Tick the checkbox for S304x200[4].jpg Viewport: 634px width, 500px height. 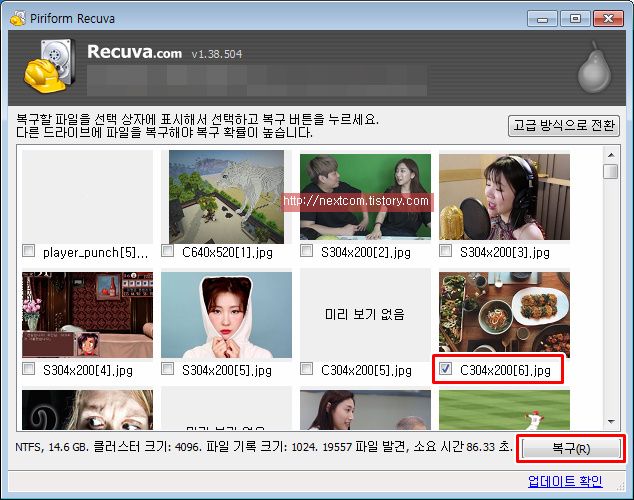click(28, 369)
